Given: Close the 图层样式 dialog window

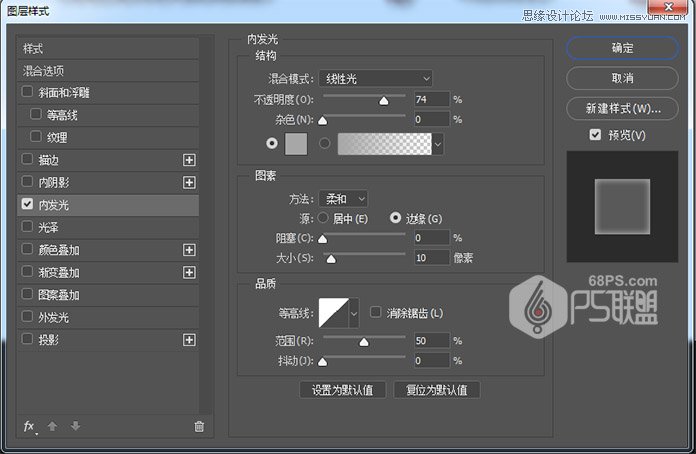Looking at the screenshot, I should click(x=668, y=6).
